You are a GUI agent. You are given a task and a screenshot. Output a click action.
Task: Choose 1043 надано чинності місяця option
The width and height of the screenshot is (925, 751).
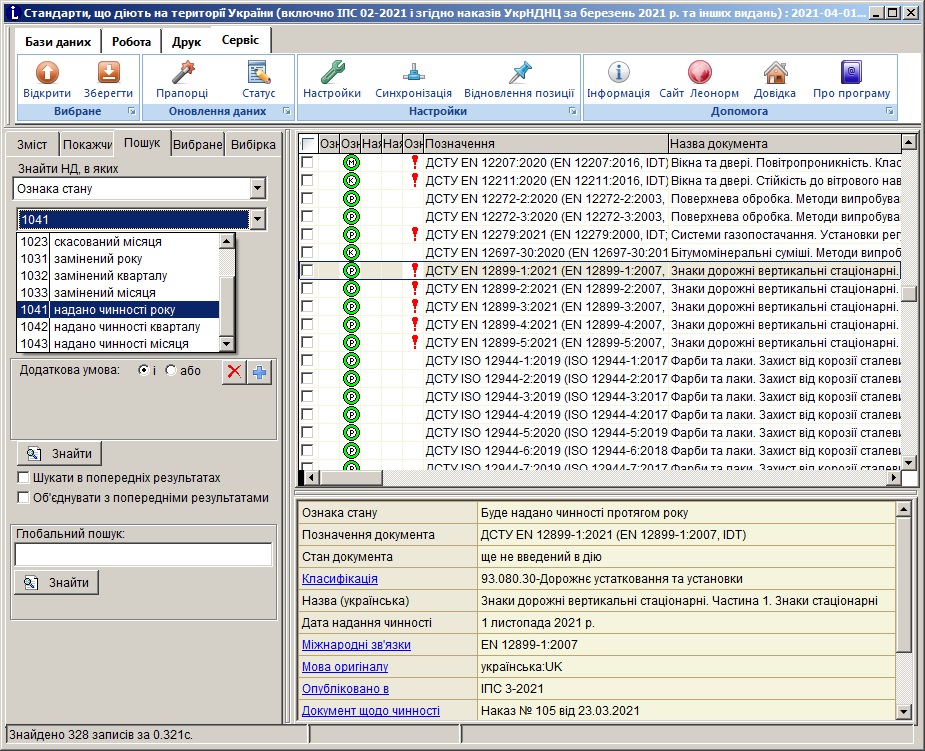(118, 343)
